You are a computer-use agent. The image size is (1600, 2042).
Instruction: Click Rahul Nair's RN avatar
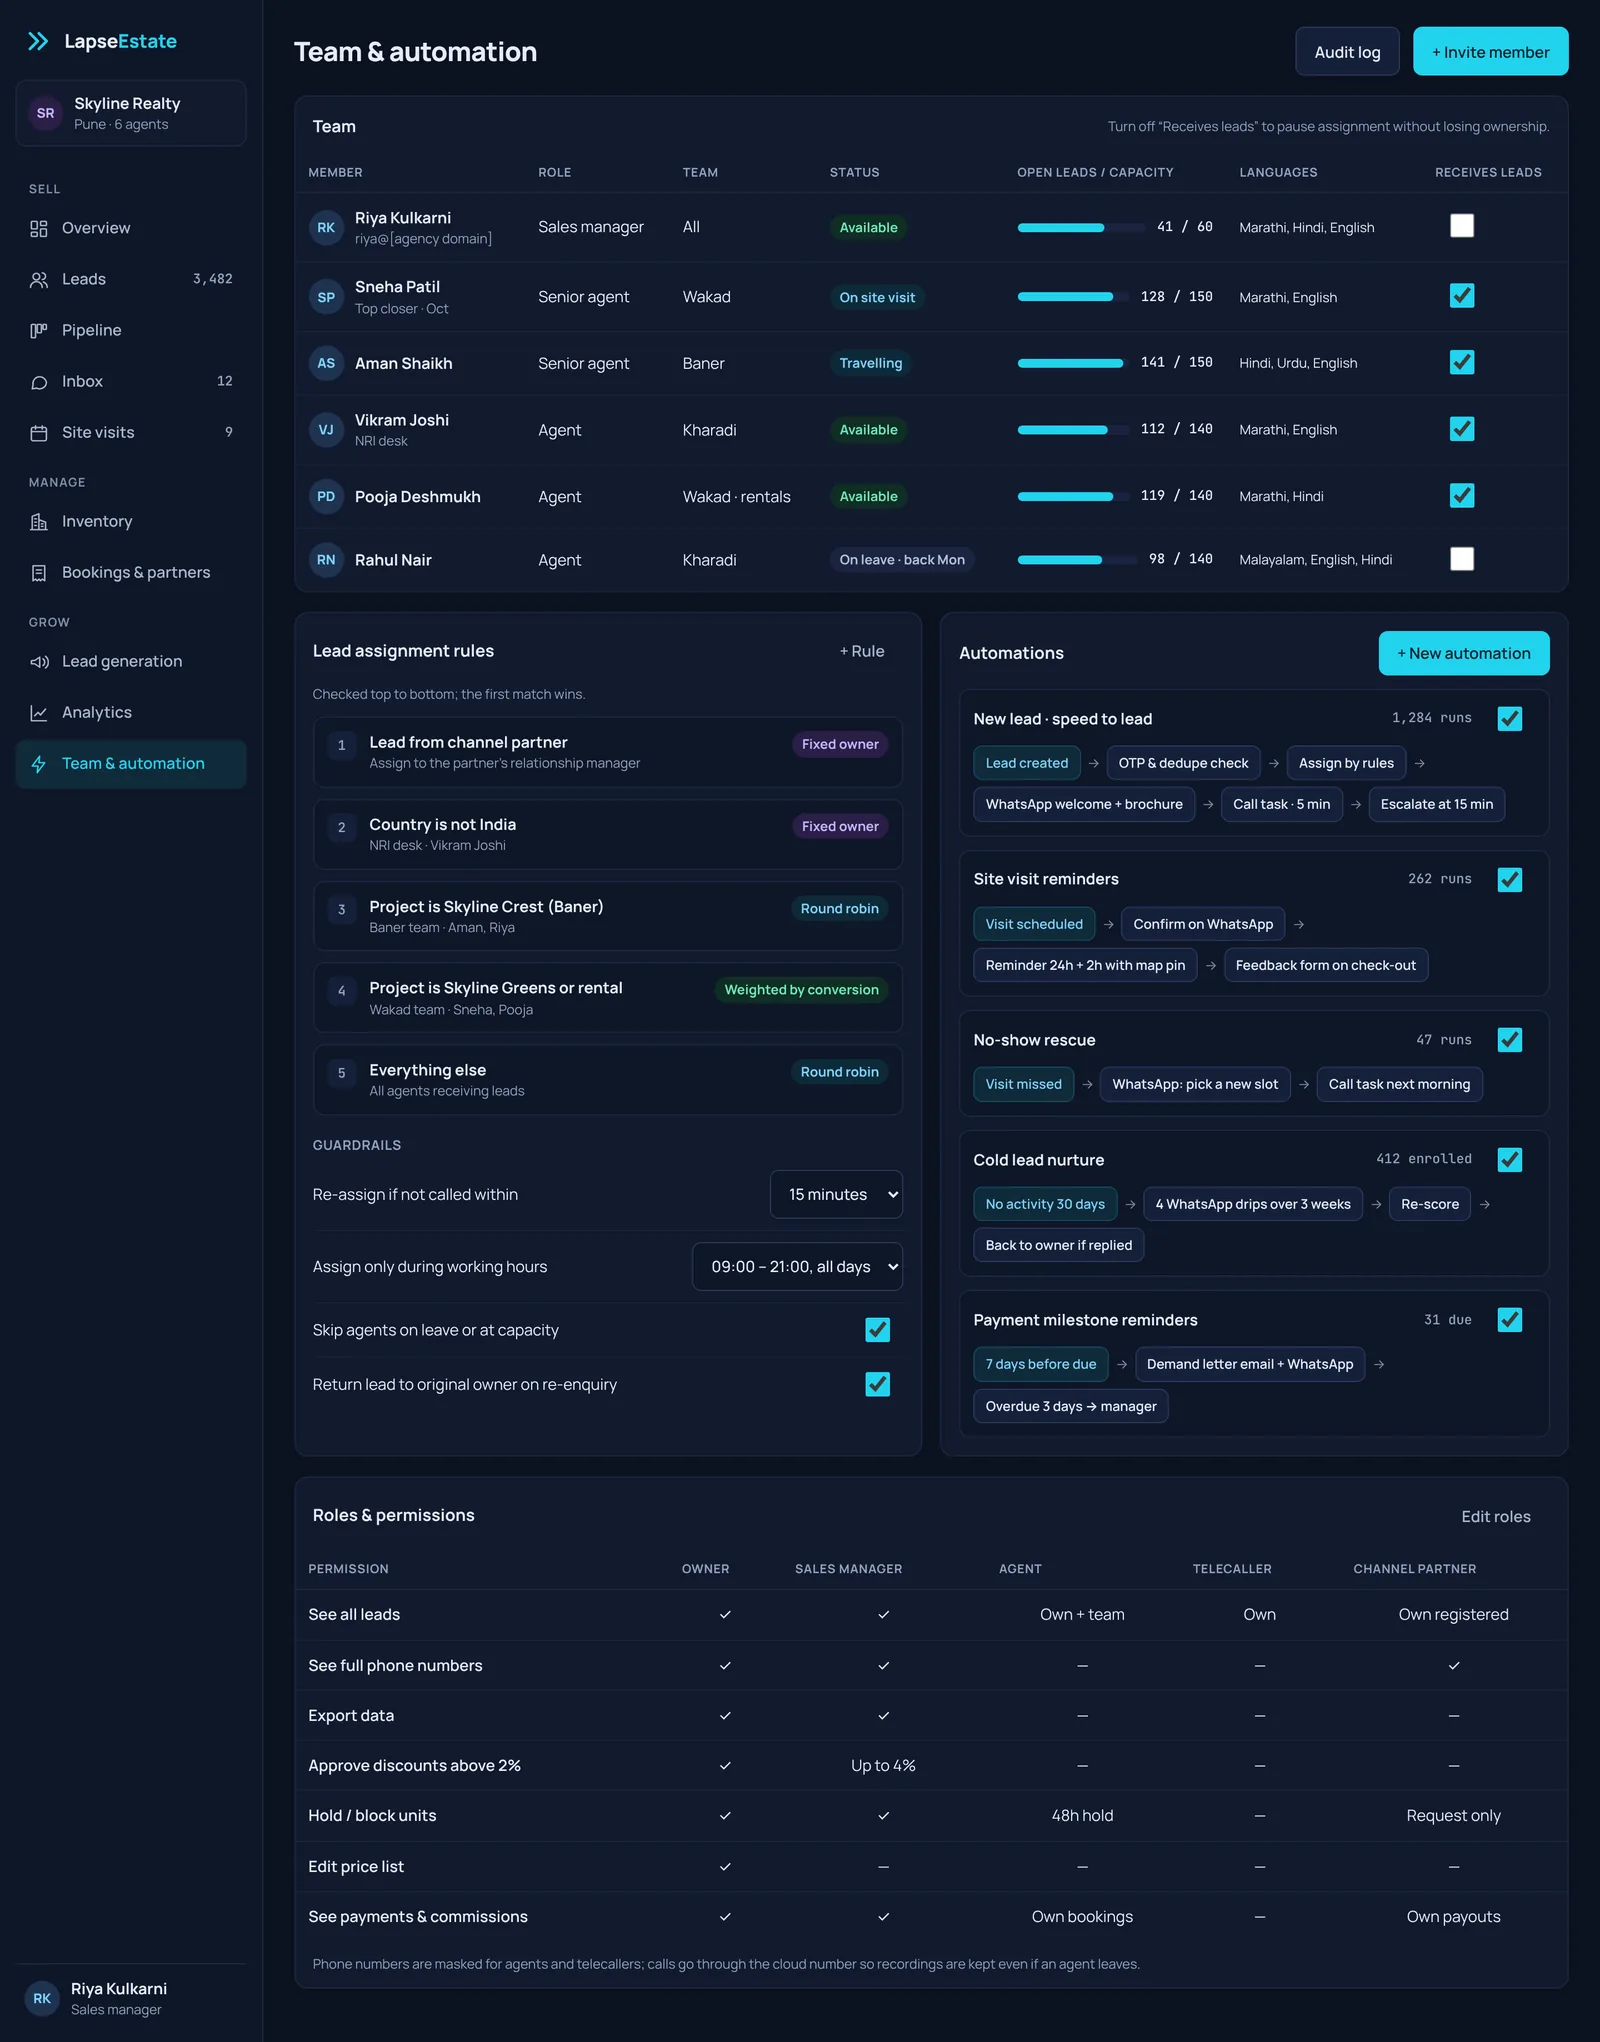(x=326, y=560)
